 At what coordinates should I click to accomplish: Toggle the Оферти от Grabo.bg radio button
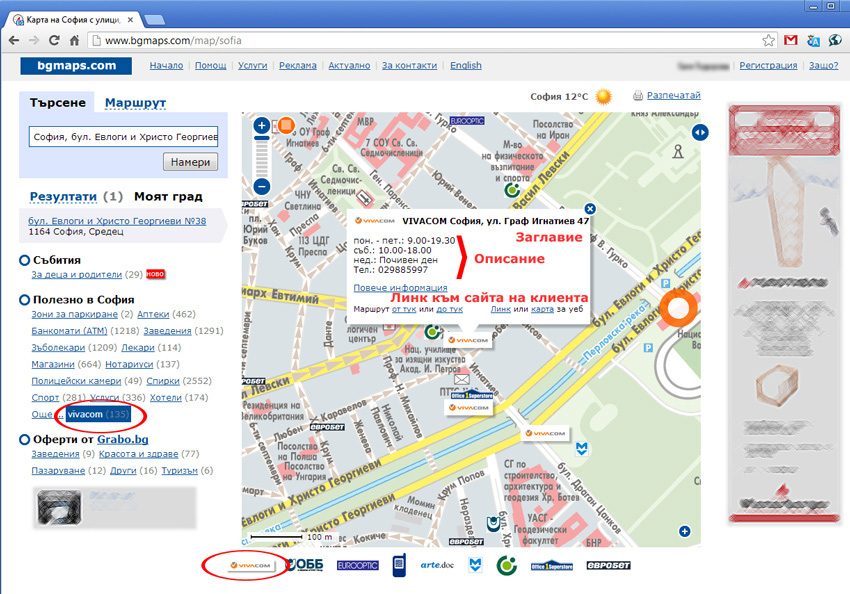point(24,439)
